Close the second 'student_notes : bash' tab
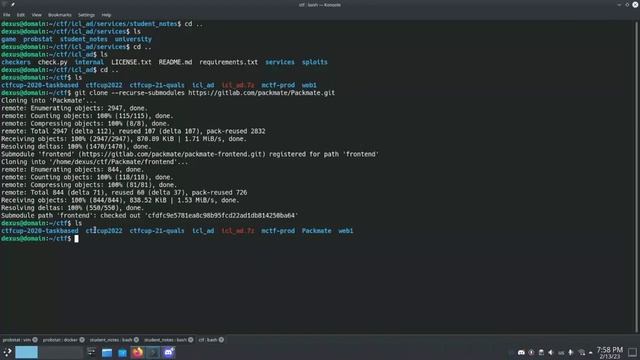The image size is (640, 360). [191, 340]
